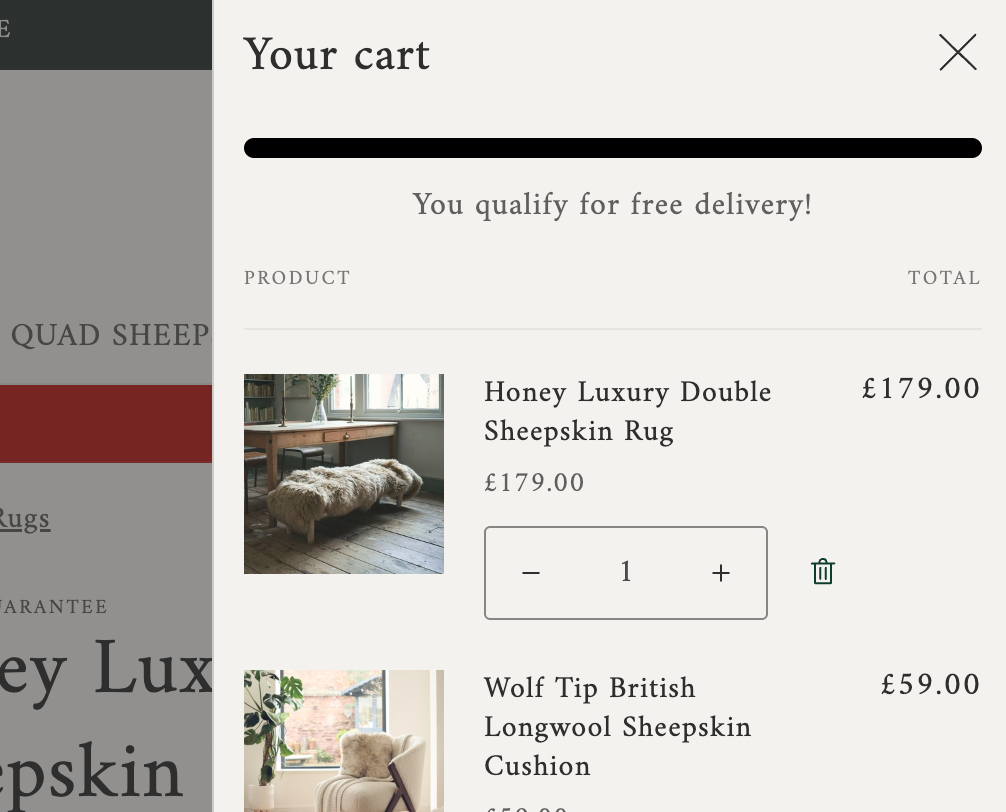1006x812 pixels.
Task: Click the red button behind the cart overlay
Action: [x=105, y=424]
